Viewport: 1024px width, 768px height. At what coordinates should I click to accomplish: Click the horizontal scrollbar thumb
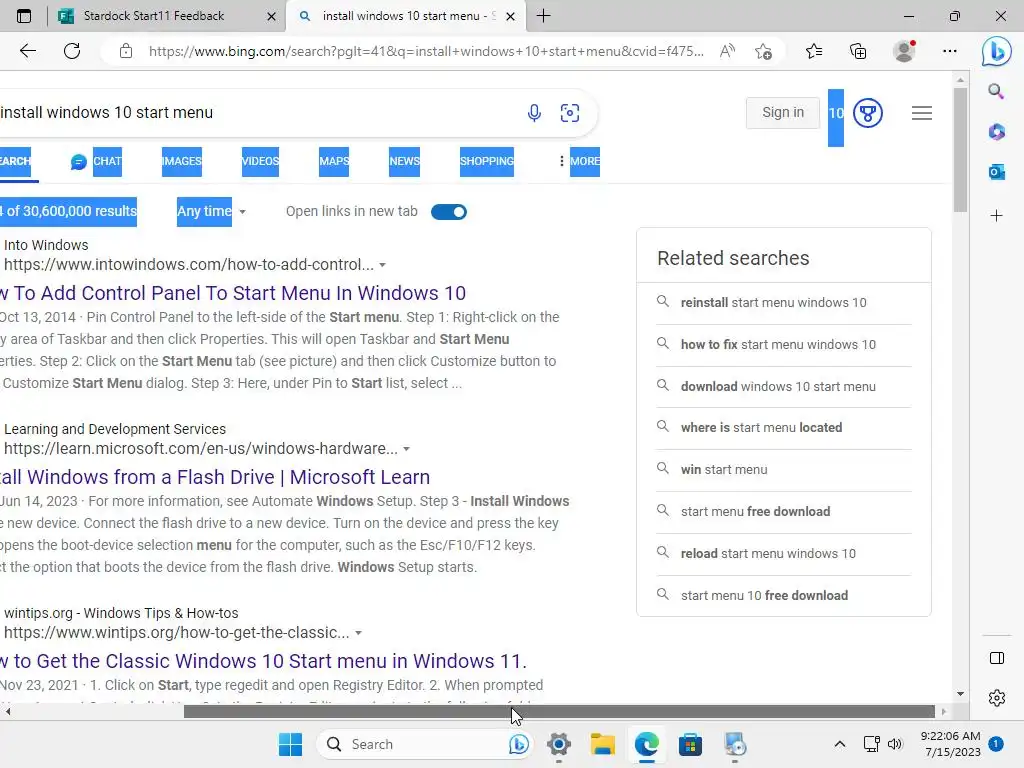pos(559,711)
